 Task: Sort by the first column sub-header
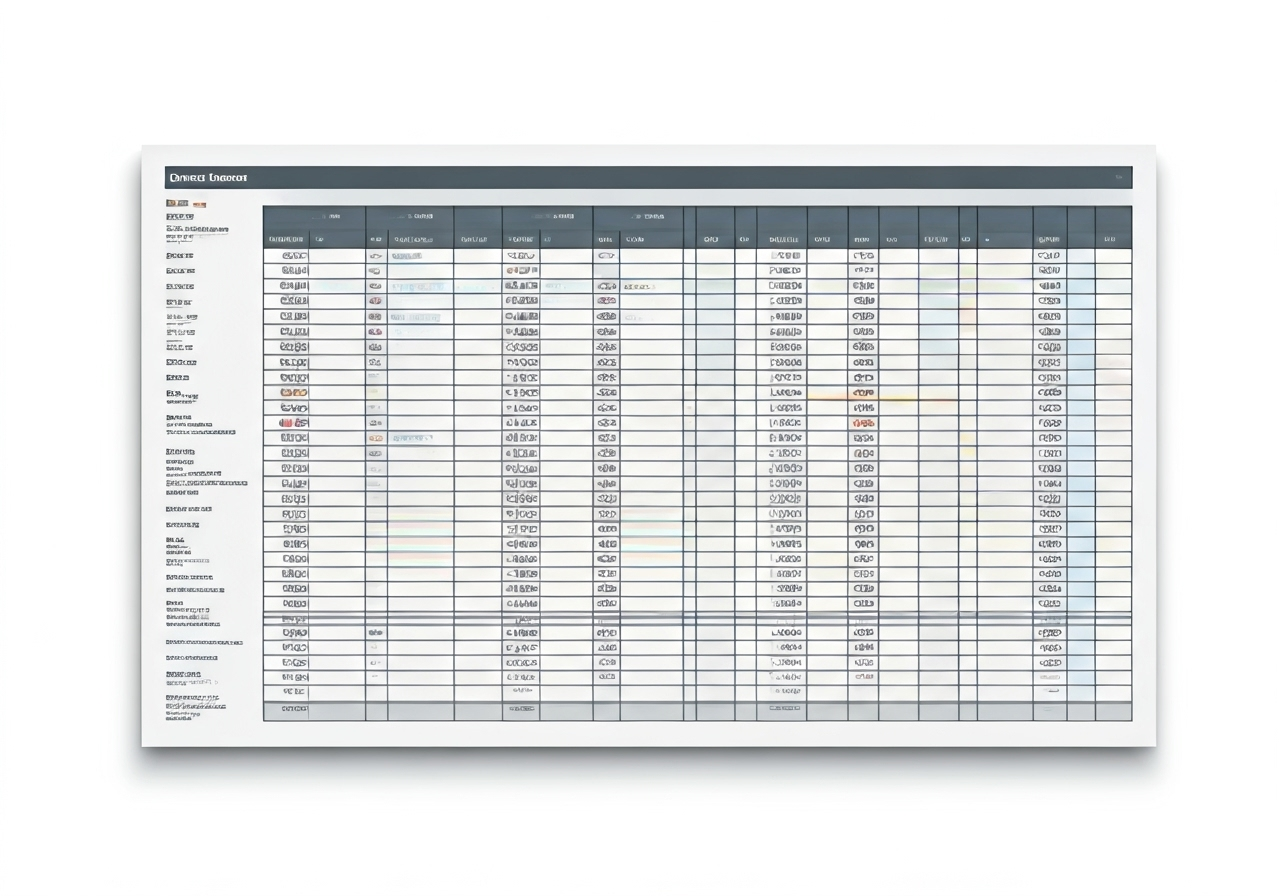click(x=286, y=240)
